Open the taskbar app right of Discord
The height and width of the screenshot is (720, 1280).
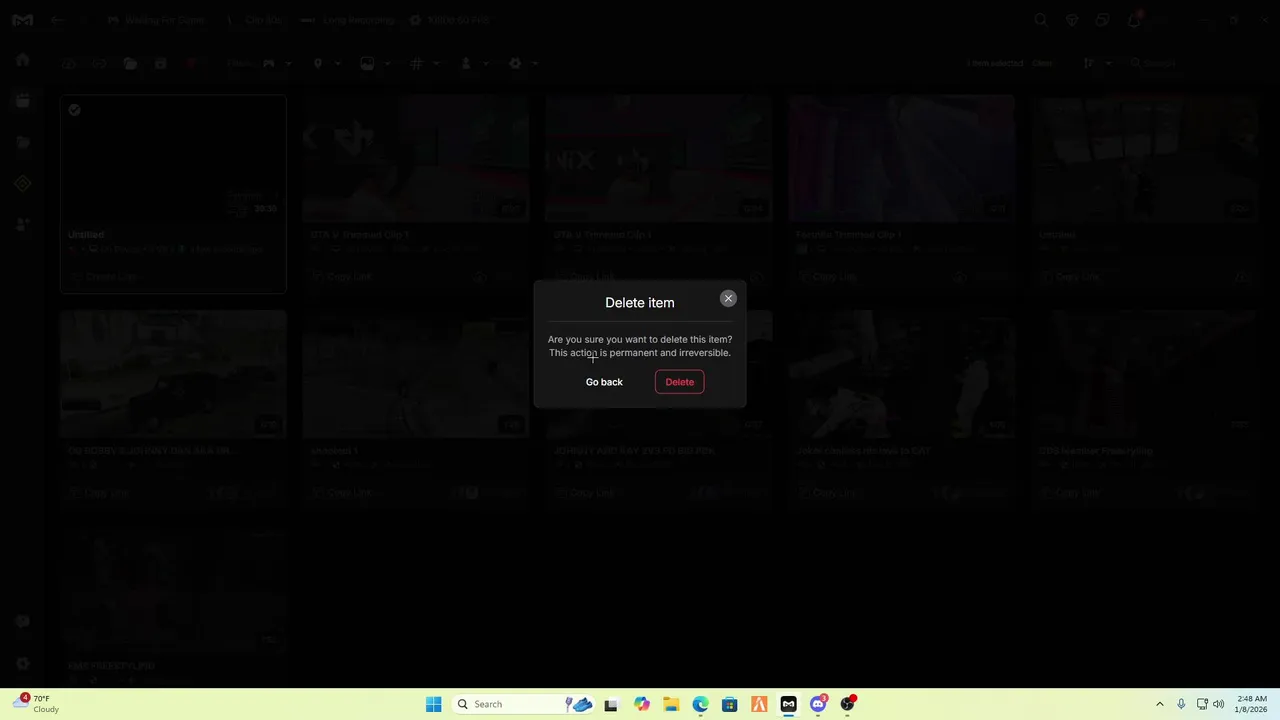click(x=848, y=704)
